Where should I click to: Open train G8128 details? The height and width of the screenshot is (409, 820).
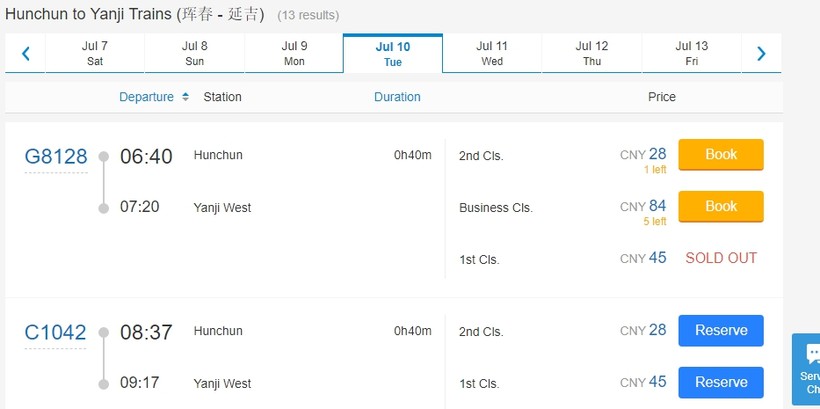(x=56, y=157)
